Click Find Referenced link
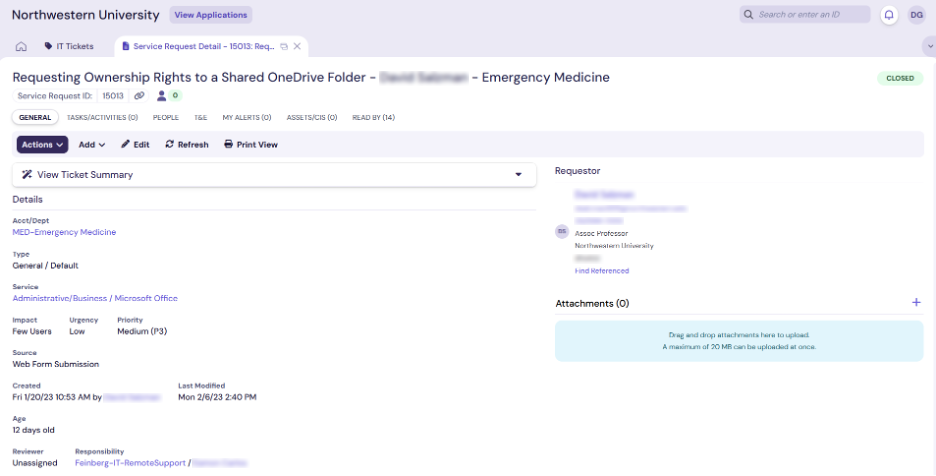Screen dimensions: 936x476 (602, 271)
